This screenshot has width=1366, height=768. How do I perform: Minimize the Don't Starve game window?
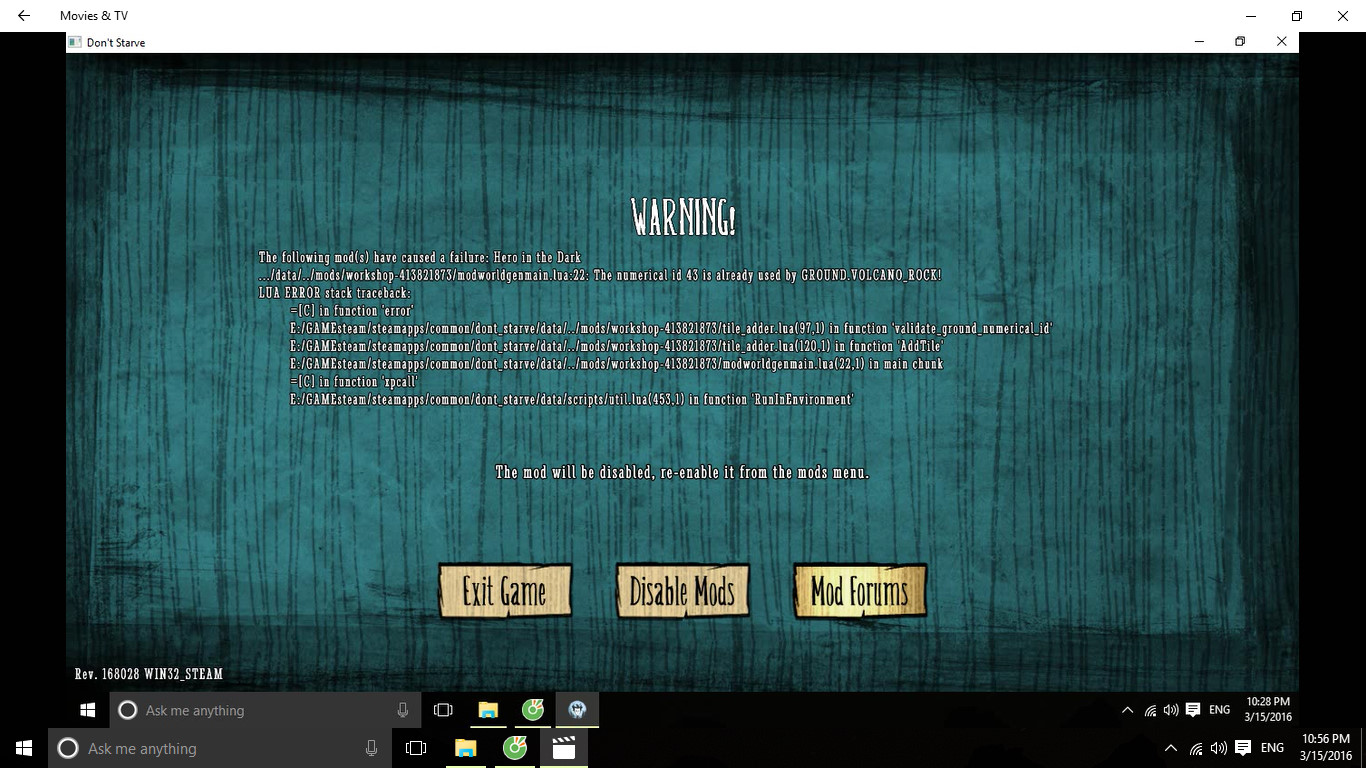tap(1199, 42)
